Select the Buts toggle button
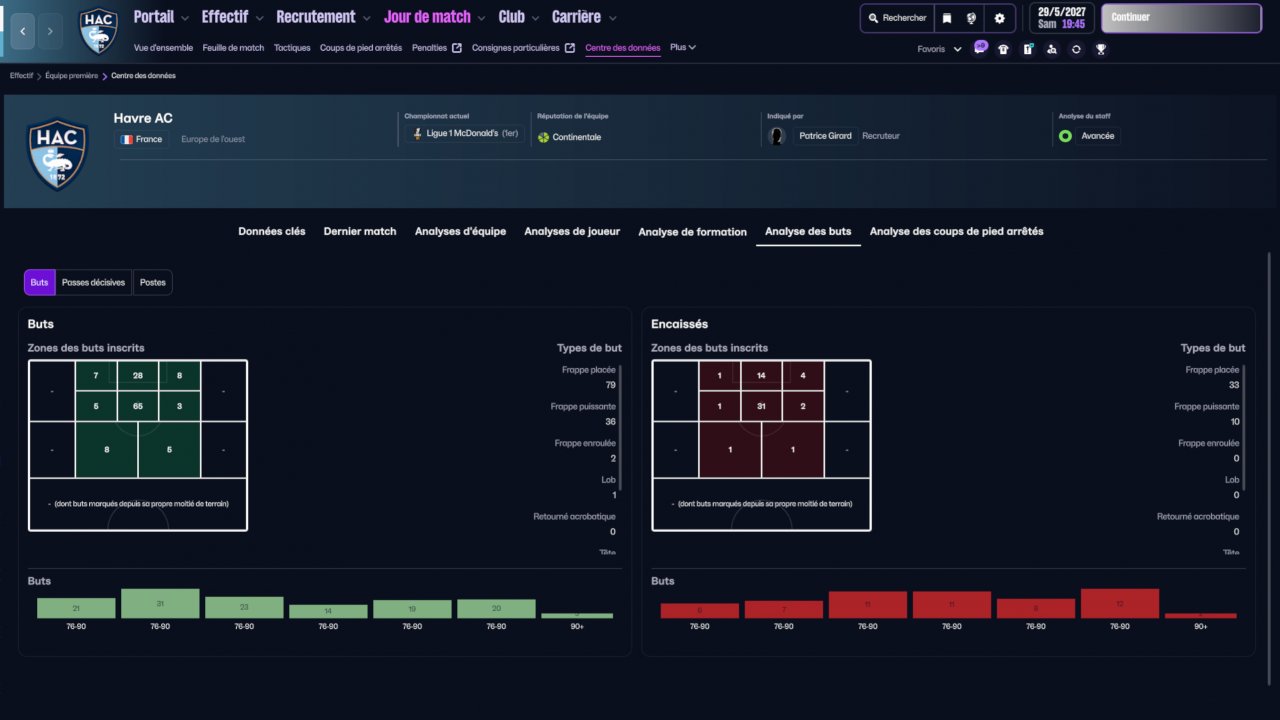This screenshot has width=1280, height=720. pyautogui.click(x=39, y=283)
